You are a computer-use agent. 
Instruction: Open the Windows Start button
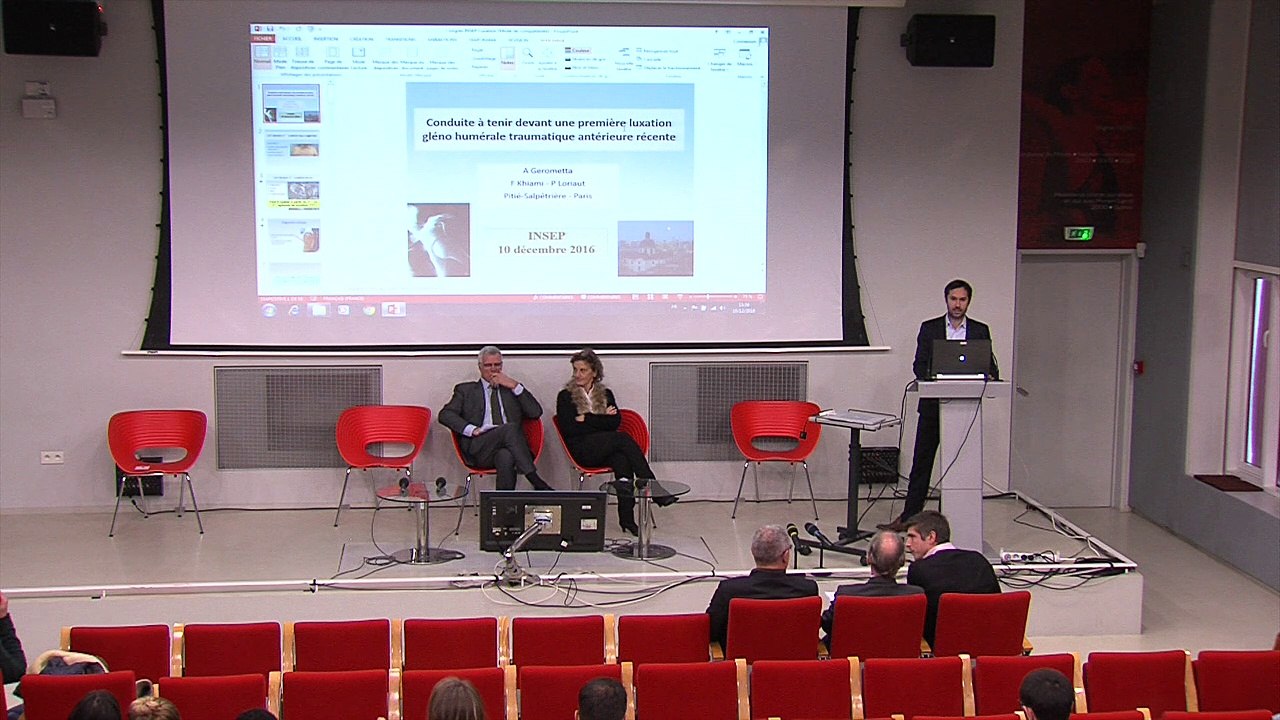268,310
